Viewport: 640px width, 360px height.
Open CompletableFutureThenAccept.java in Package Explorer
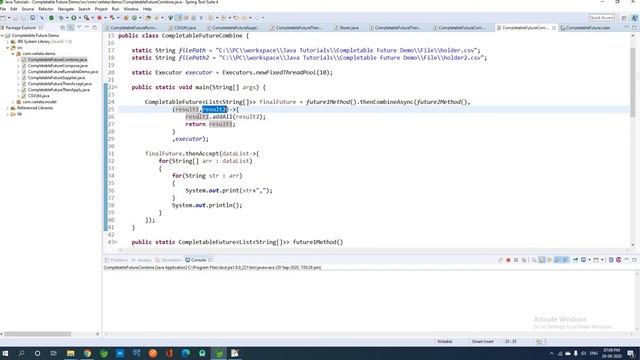(60, 84)
